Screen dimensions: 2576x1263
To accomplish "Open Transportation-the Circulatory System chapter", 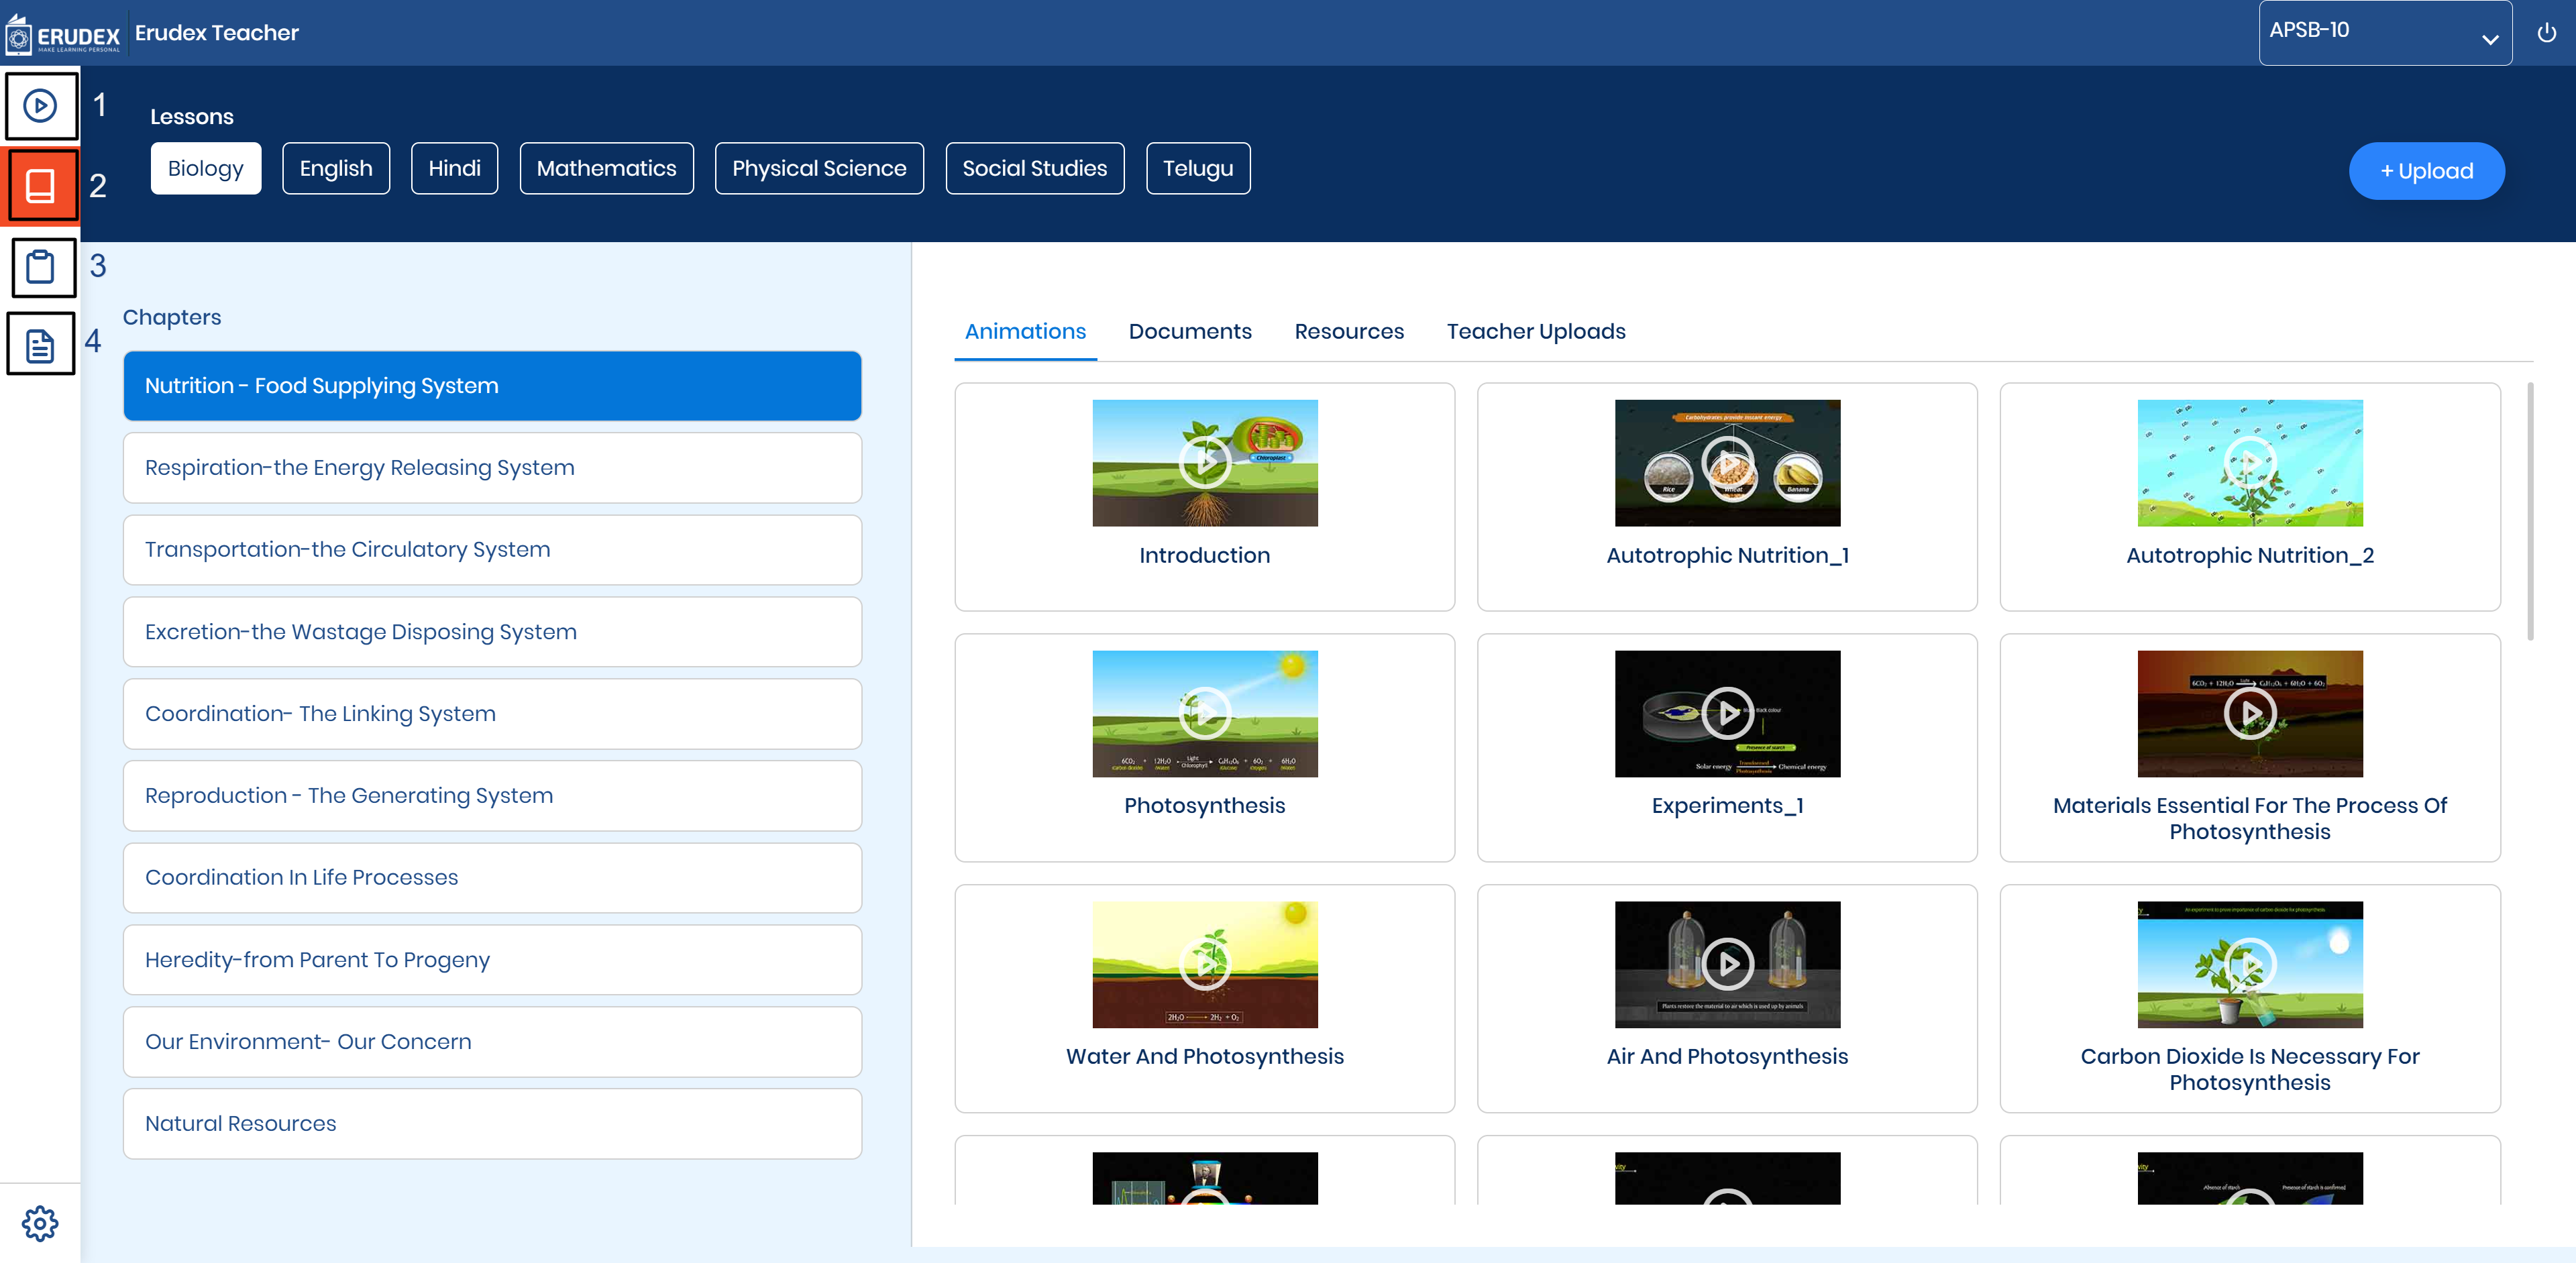I will 492,550.
